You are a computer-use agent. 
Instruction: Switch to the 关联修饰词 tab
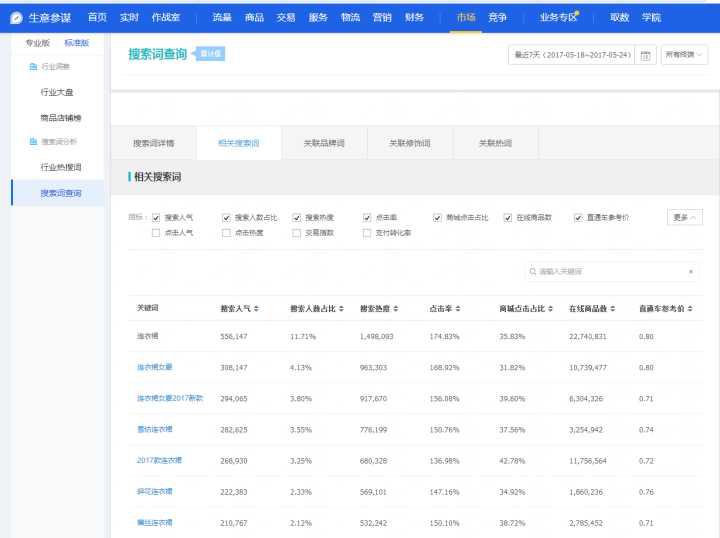pos(410,143)
